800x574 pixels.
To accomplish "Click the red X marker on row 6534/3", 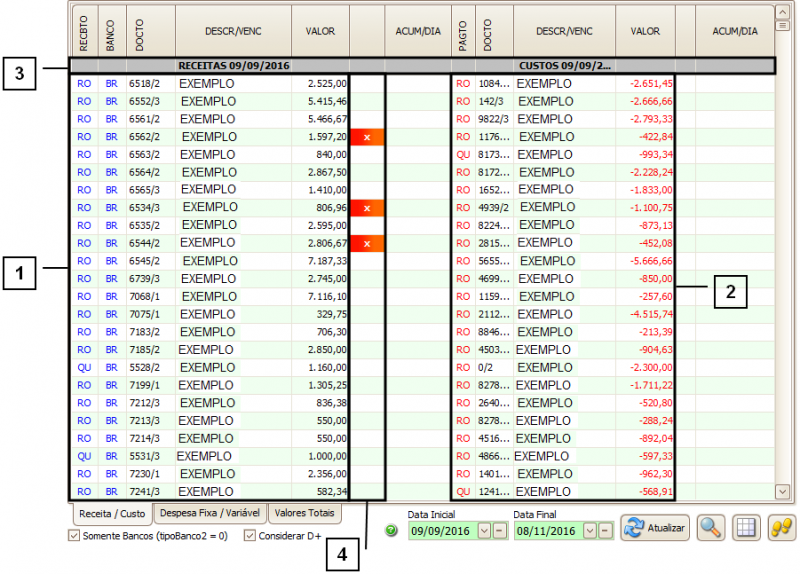I will pyautogui.click(x=367, y=208).
